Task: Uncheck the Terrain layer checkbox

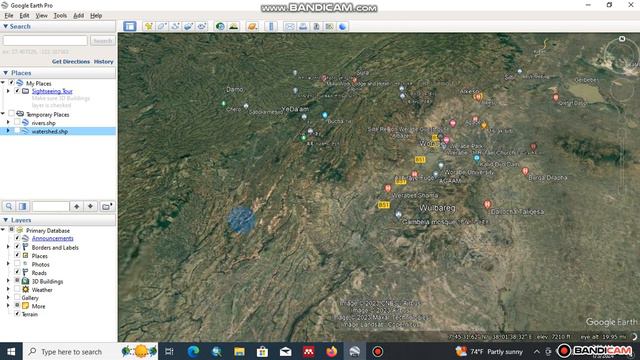Action: 17,314
